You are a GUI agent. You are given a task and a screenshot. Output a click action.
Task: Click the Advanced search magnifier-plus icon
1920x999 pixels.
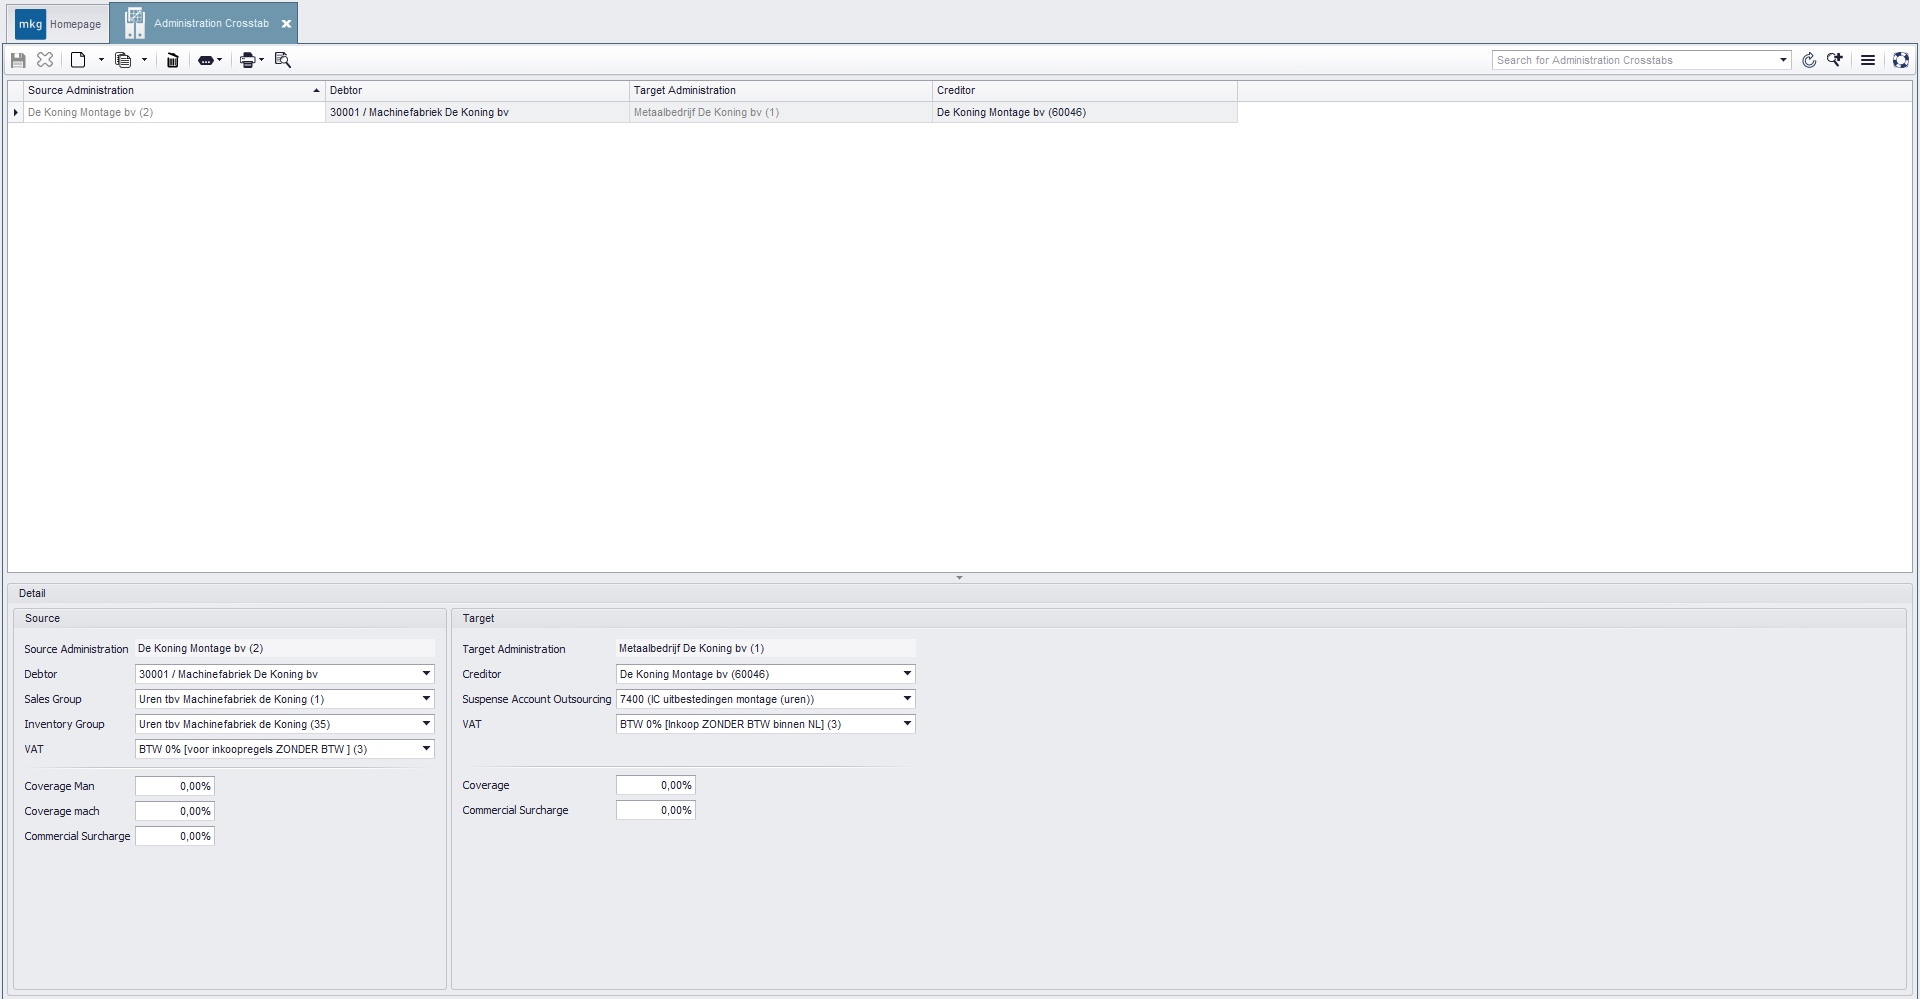tap(1835, 60)
